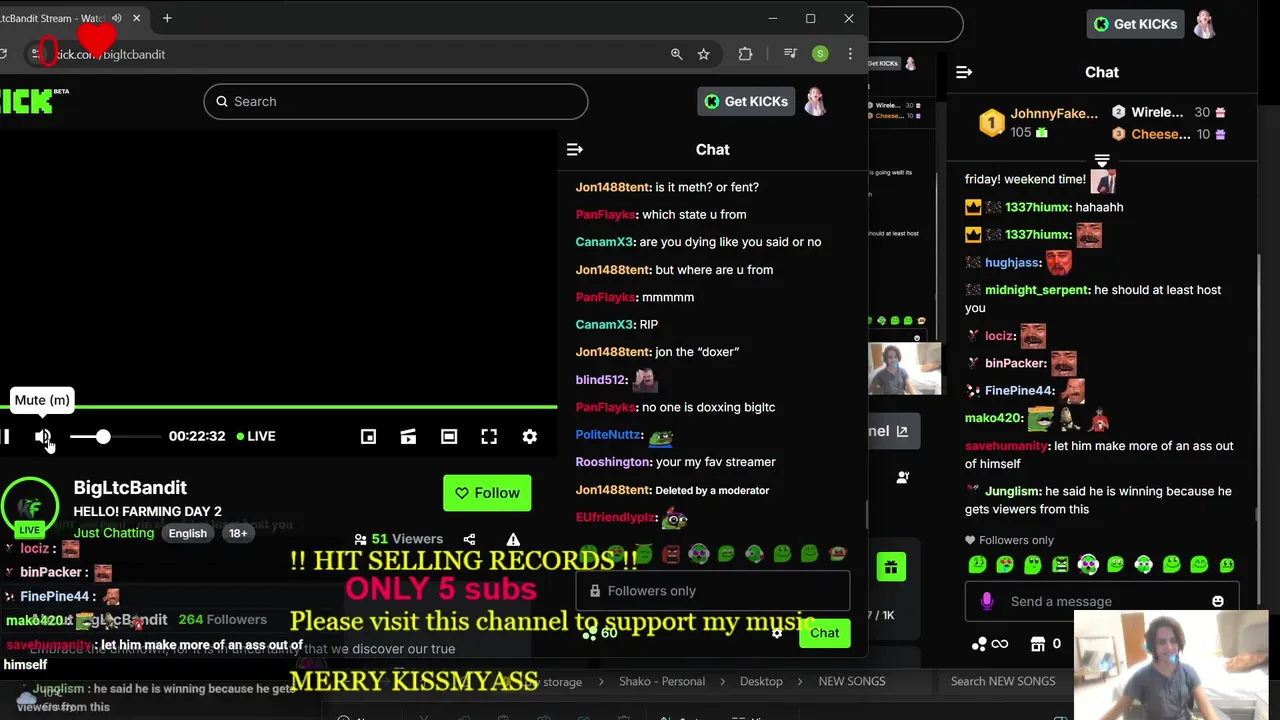Open midnight_serpent username in background chat
Viewport: 1280px width, 720px height.
1036,290
